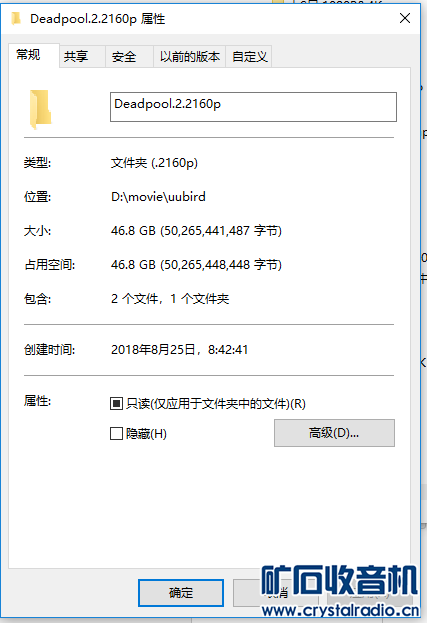Click the 创建时间 date value
The height and width of the screenshot is (623, 427).
(180, 350)
